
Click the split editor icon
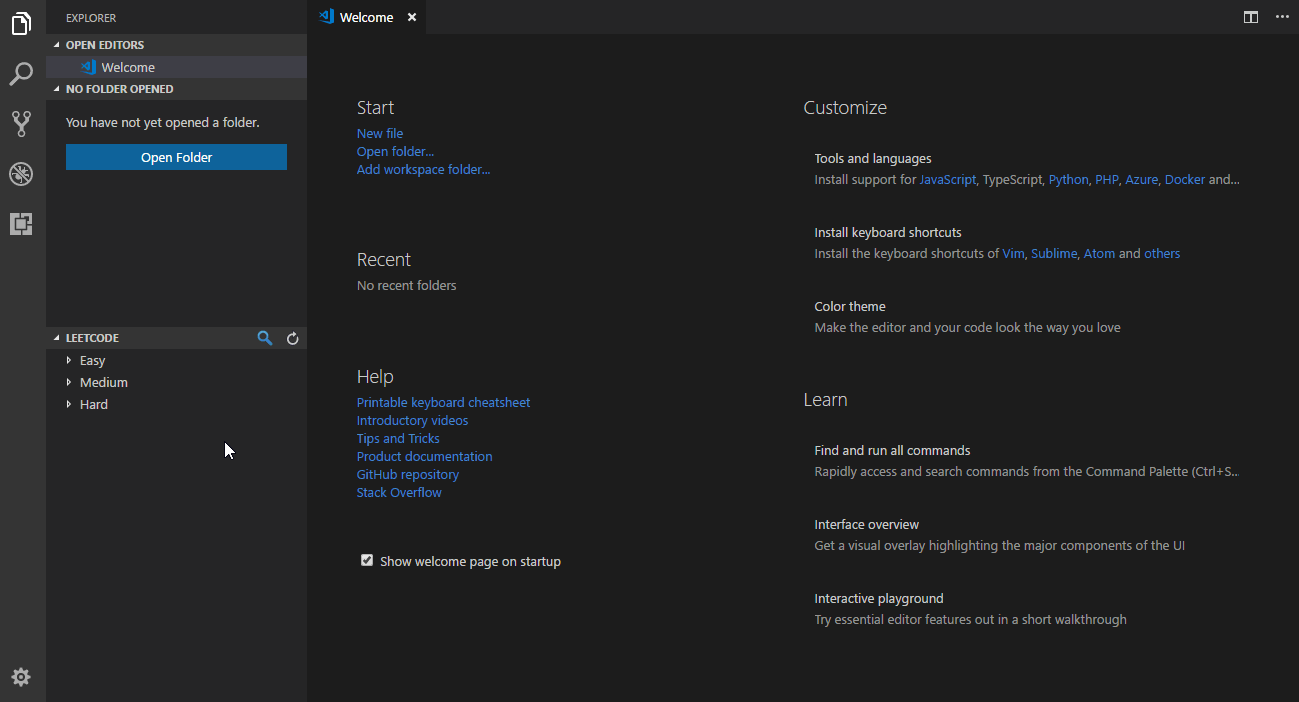1251,17
